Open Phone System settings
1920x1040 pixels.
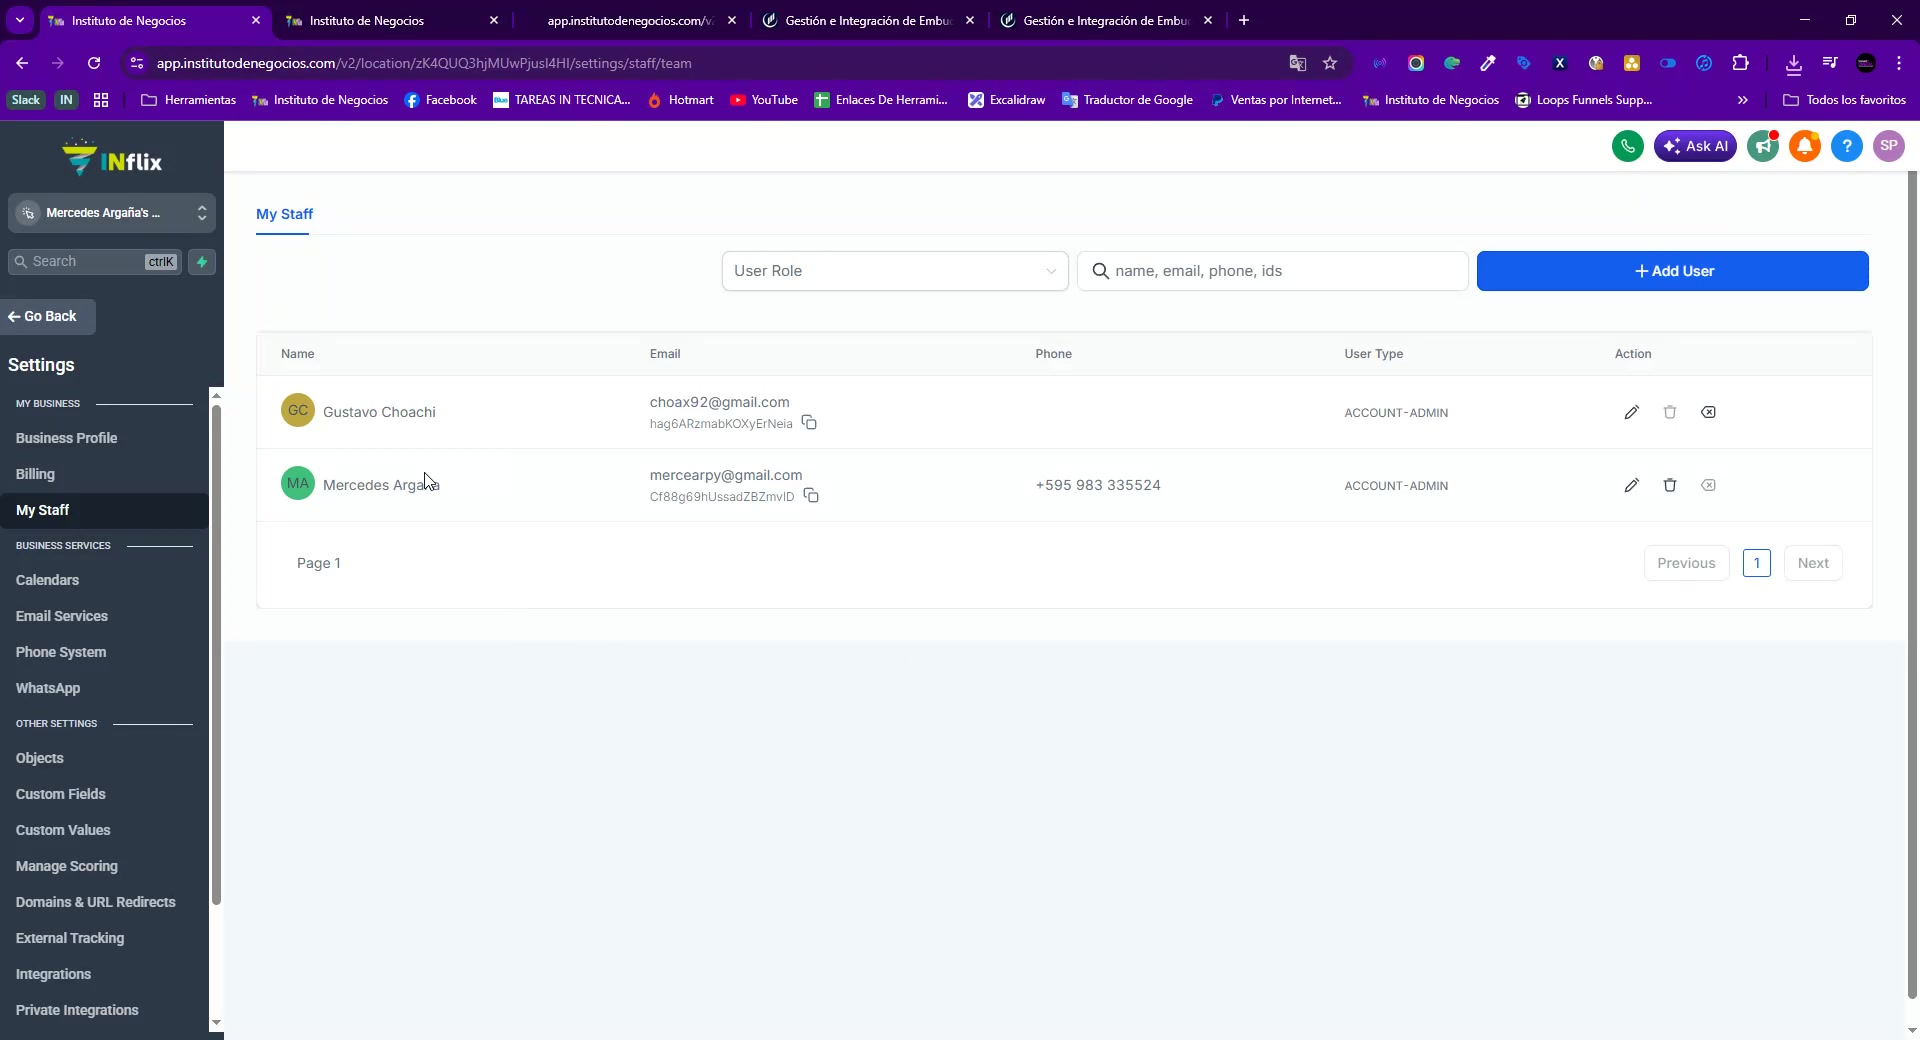click(61, 652)
